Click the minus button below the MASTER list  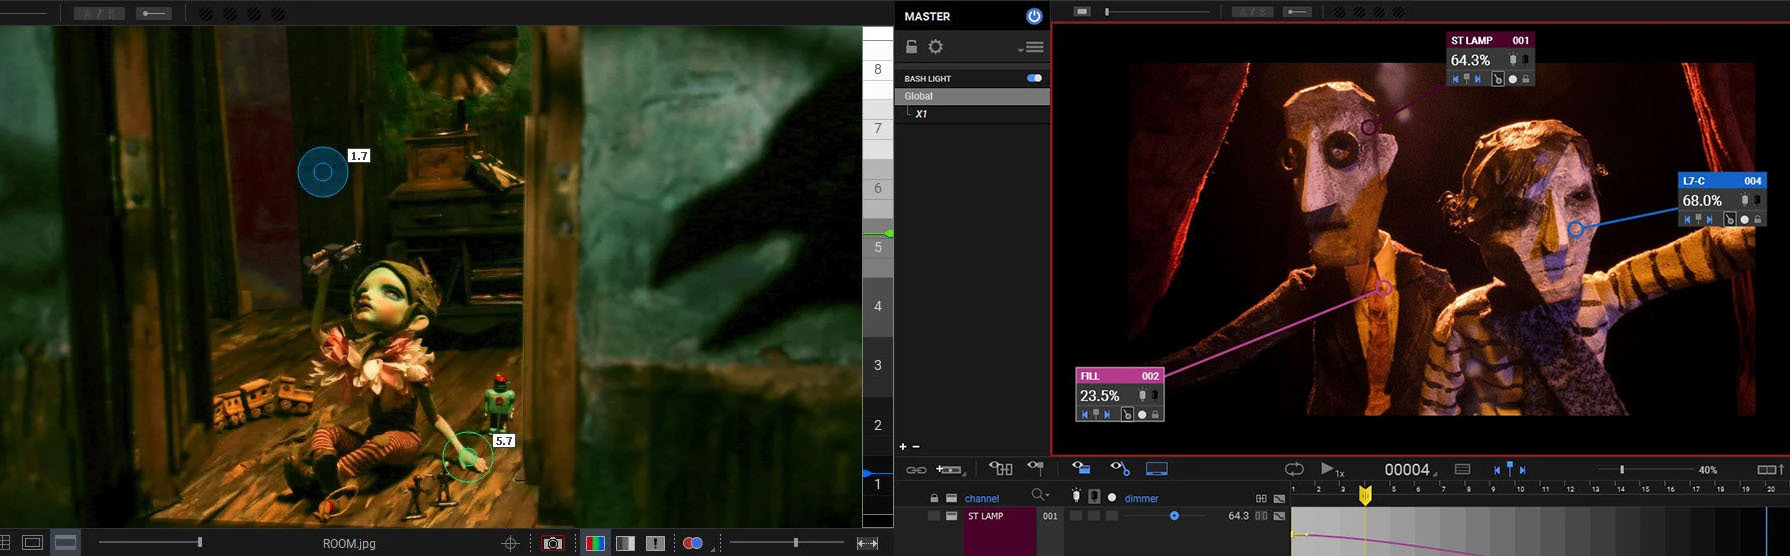916,447
